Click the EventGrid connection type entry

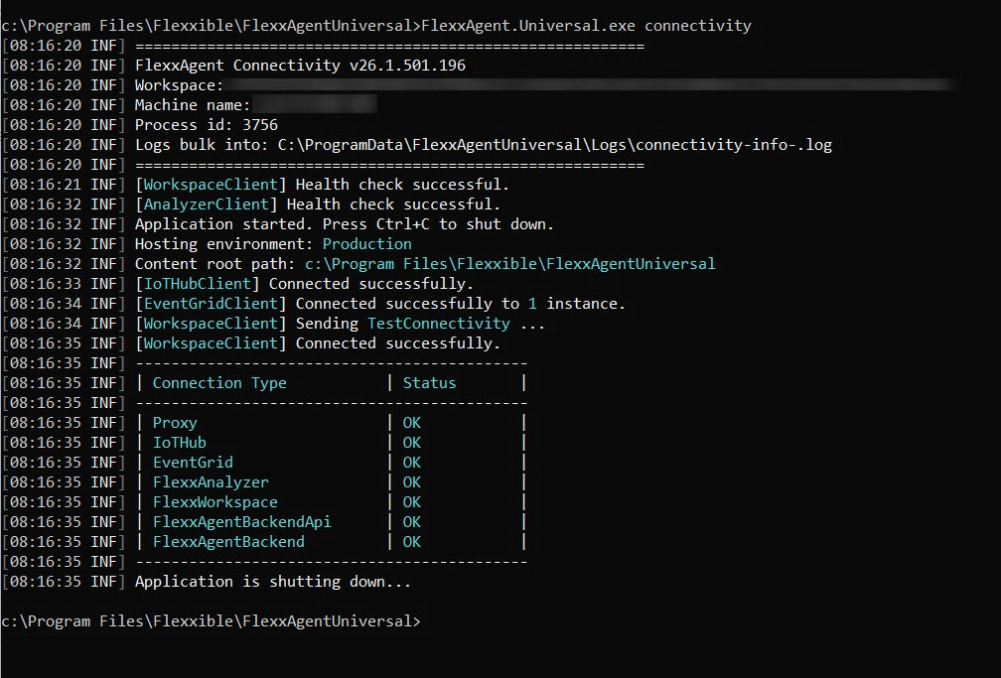click(x=192, y=462)
